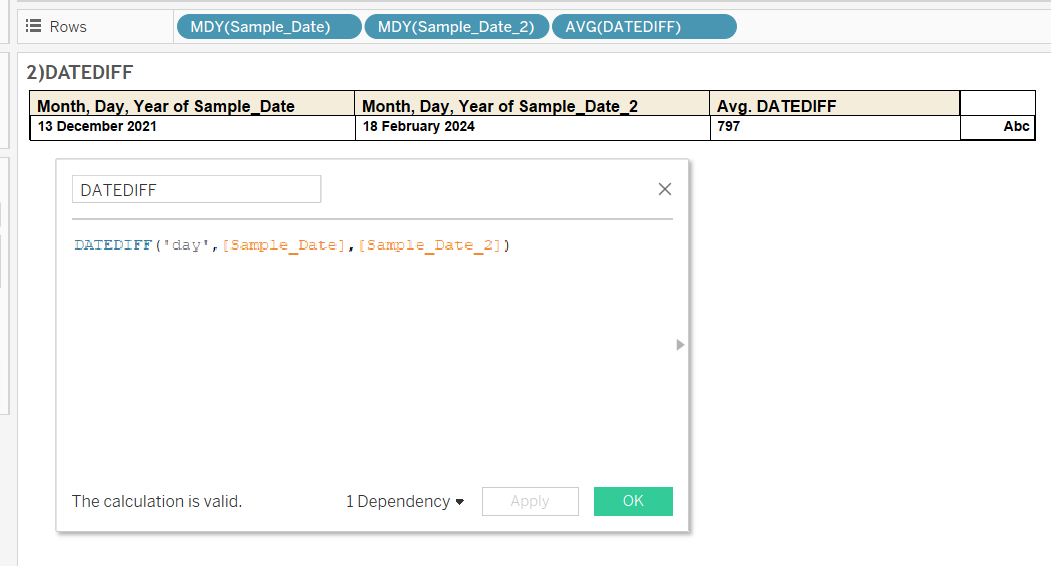Click the green OK button

click(633, 502)
